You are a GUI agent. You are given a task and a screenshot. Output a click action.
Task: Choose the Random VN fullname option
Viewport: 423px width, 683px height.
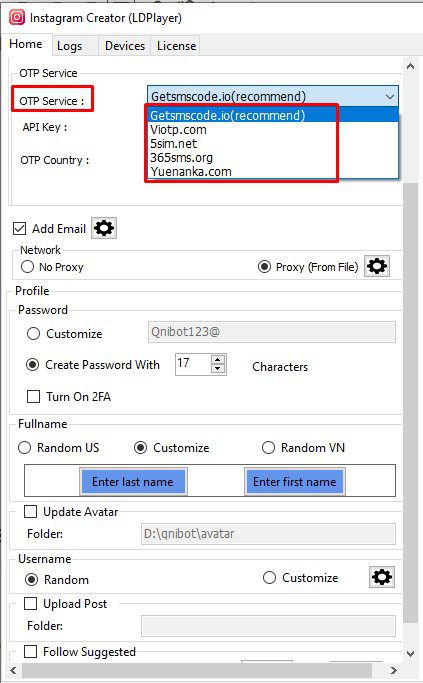click(268, 448)
